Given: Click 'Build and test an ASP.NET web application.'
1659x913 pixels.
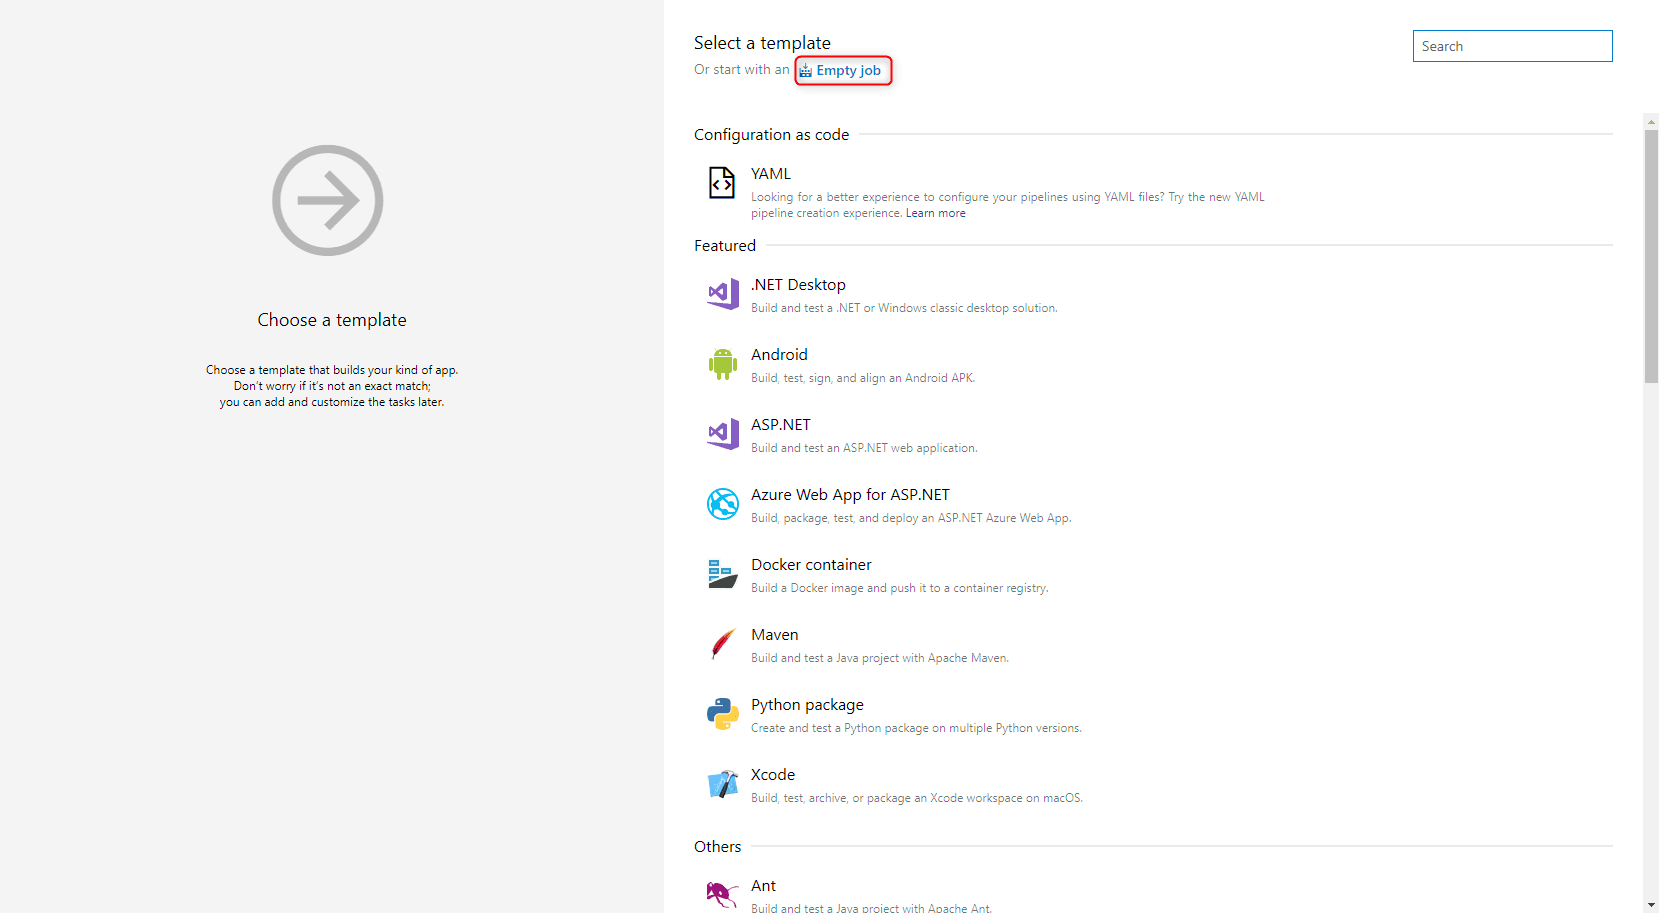Looking at the screenshot, I should 864,448.
